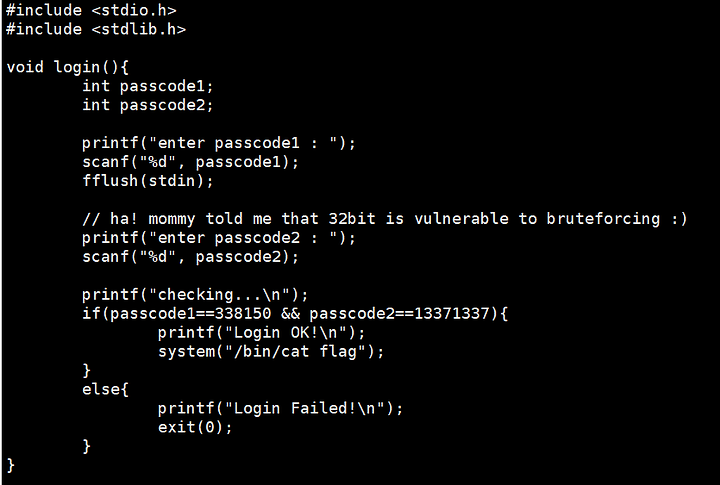Click the "Login OK!" printf line
The height and width of the screenshot is (485, 720).
[261, 333]
